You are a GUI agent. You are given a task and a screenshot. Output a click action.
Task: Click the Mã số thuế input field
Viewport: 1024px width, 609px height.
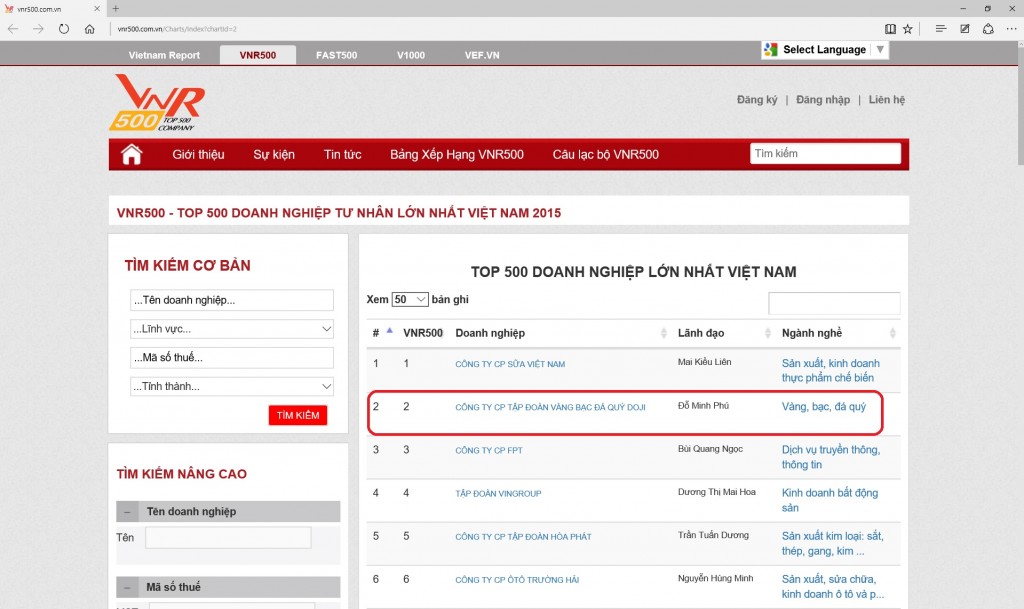pyautogui.click(x=232, y=358)
